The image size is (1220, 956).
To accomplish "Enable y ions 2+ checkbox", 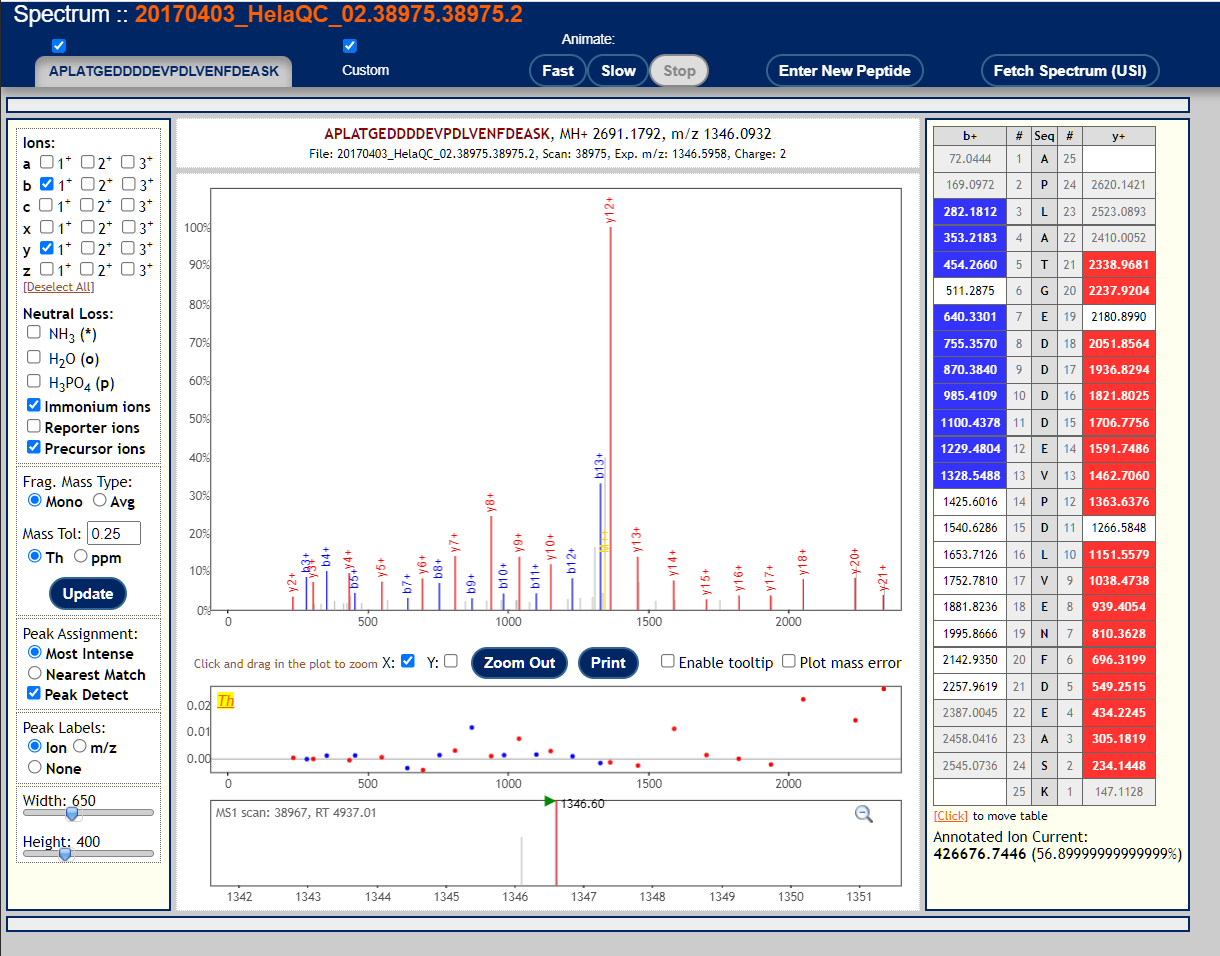I will [x=88, y=248].
